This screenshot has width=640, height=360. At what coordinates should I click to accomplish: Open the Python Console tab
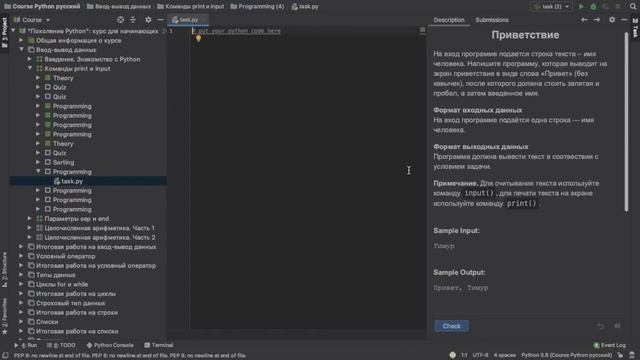(110, 345)
